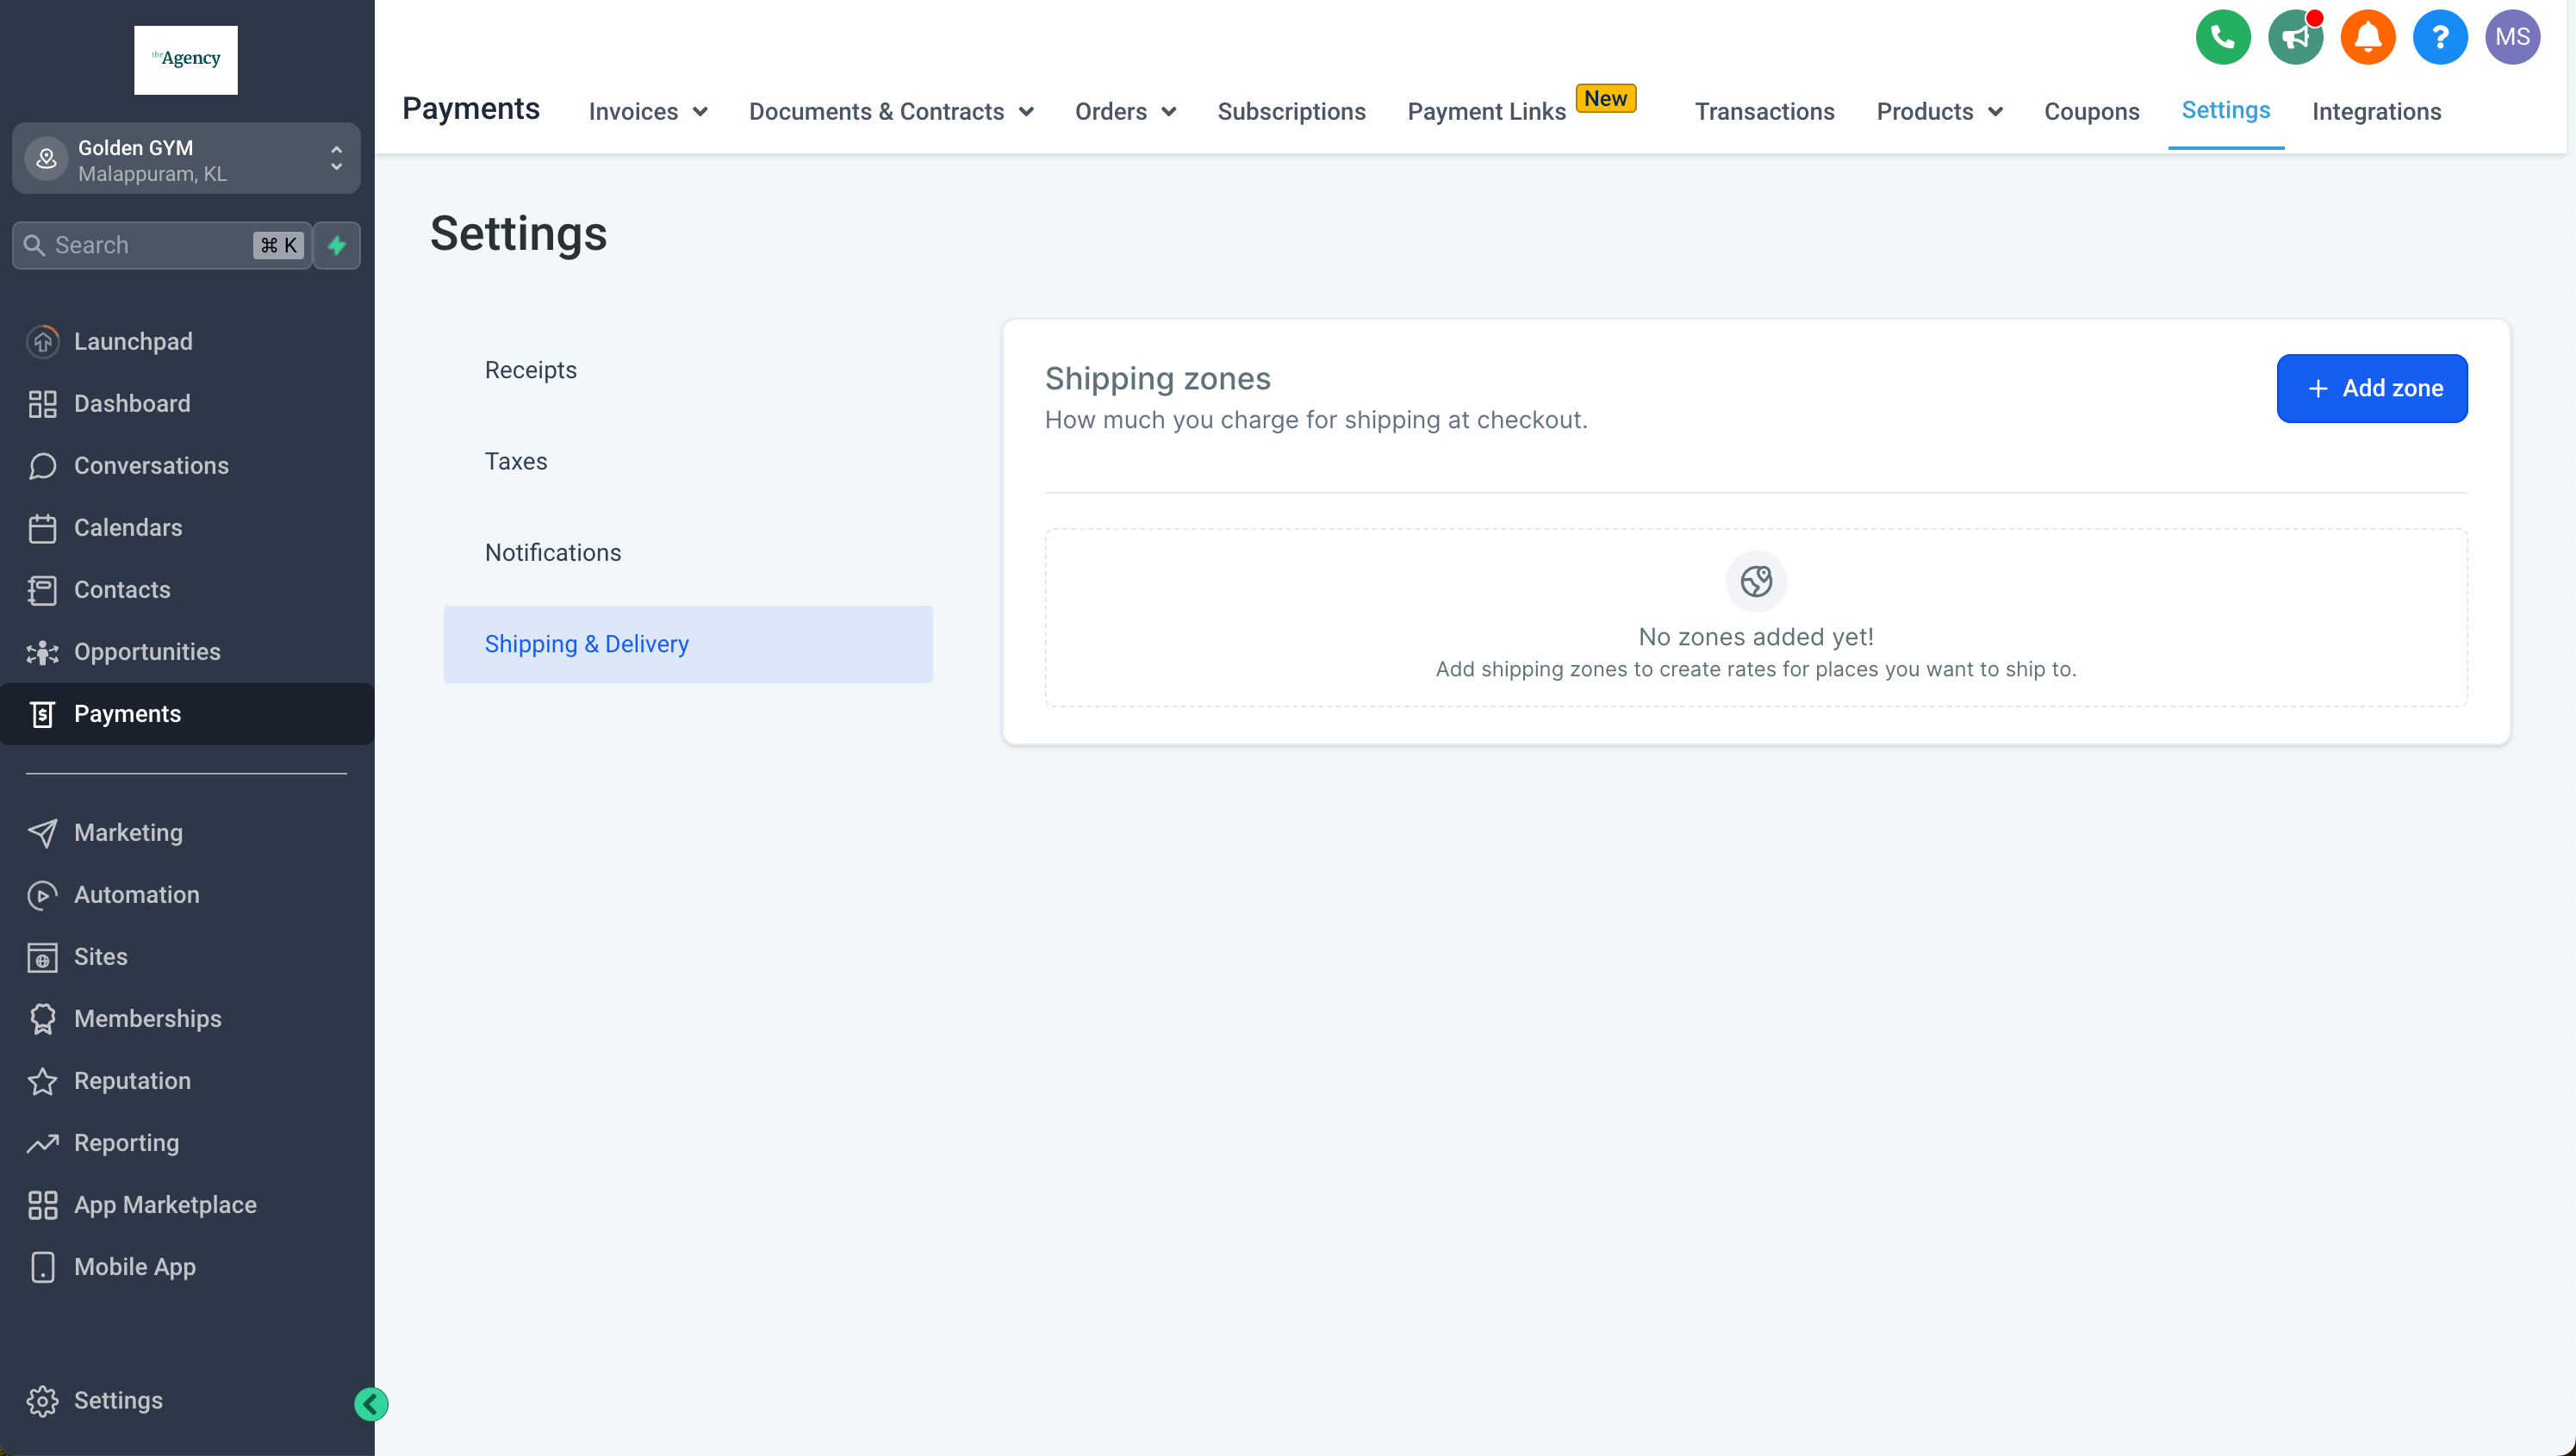Viewport: 2576px width, 1456px height.
Task: Click the blue help question mark icon
Action: pyautogui.click(x=2439, y=37)
